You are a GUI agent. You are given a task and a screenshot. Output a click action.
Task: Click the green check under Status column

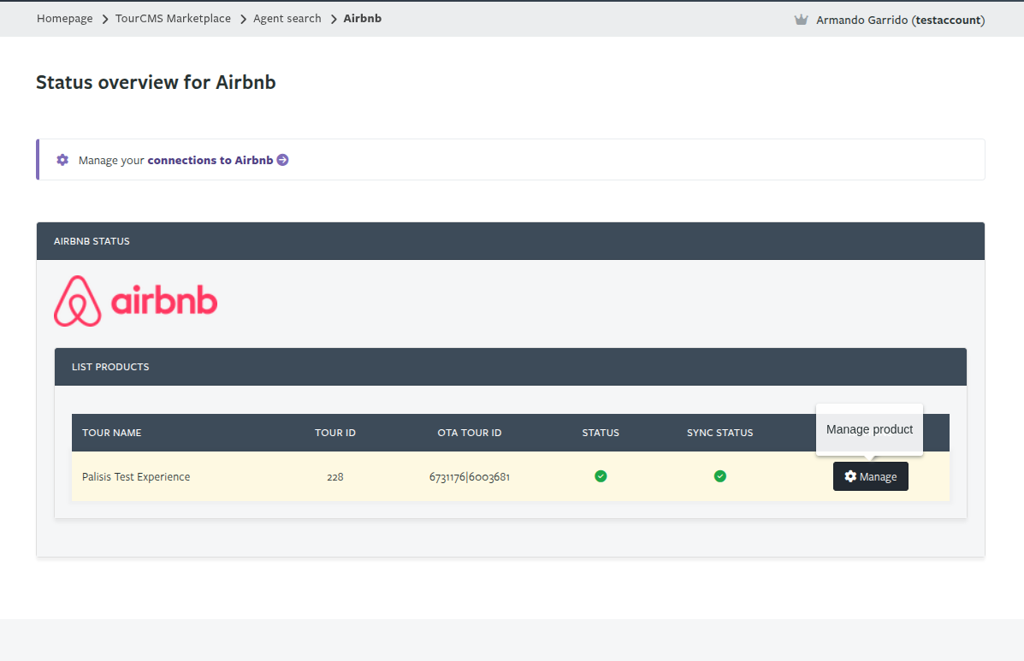pos(601,476)
